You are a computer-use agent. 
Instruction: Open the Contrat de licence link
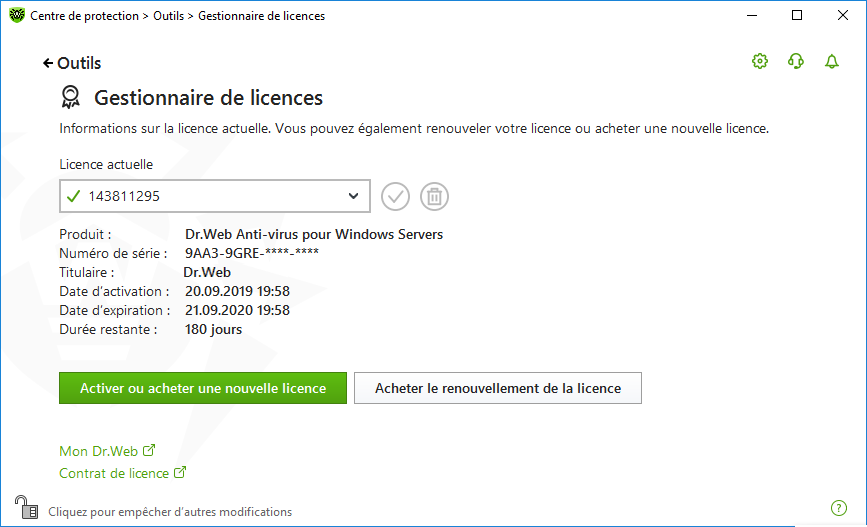click(x=123, y=473)
